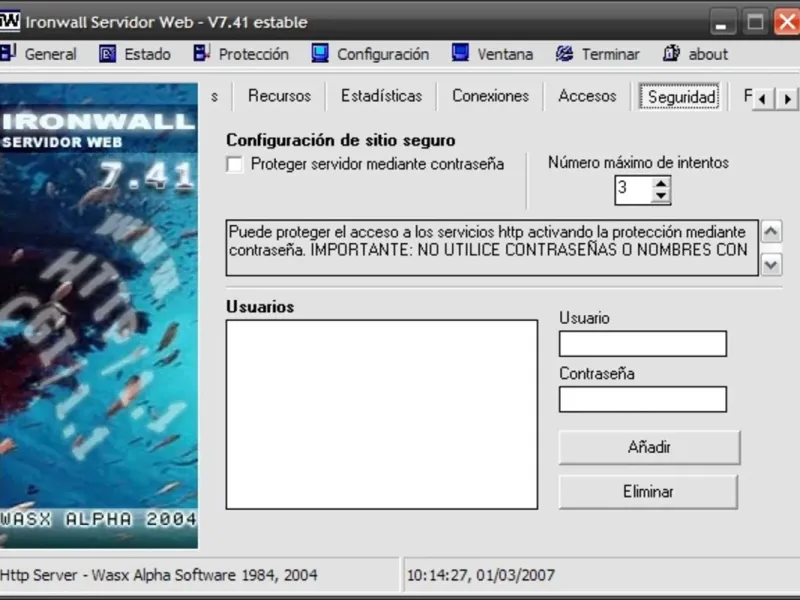The width and height of the screenshot is (800, 600).
Task: Click inside the Usuarios list box
Action: 382,414
